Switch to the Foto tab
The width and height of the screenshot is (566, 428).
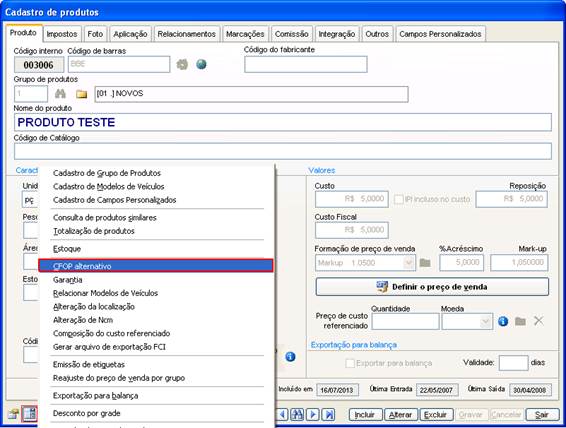coord(95,34)
